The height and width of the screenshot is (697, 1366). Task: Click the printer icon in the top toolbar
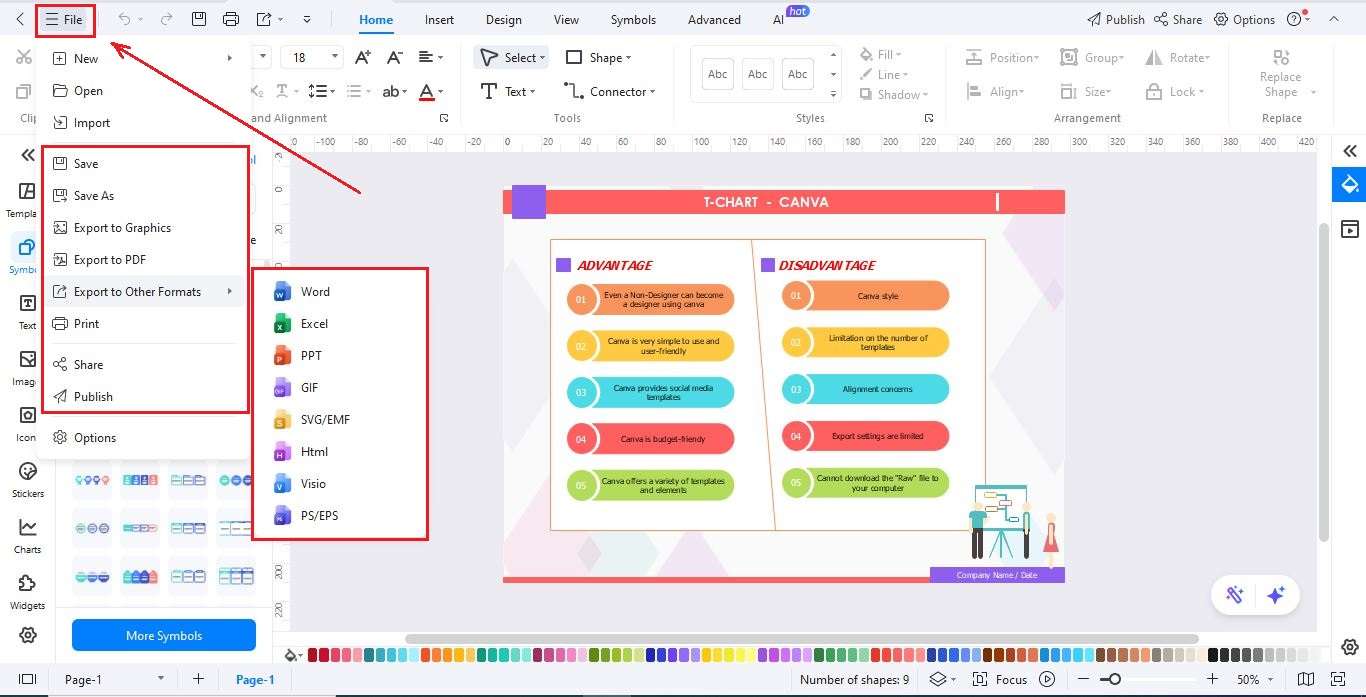231,19
